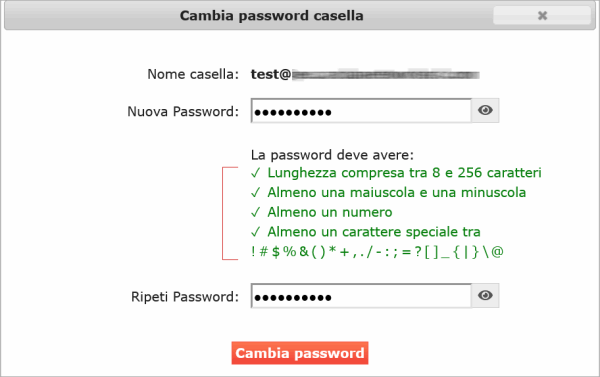This screenshot has height=377, width=600.
Task: Click the Nome casella label
Action: point(193,74)
